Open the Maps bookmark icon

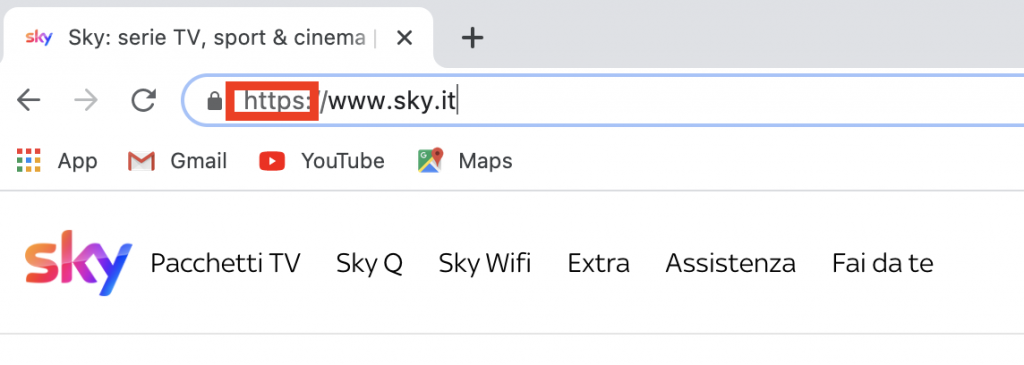pos(430,160)
